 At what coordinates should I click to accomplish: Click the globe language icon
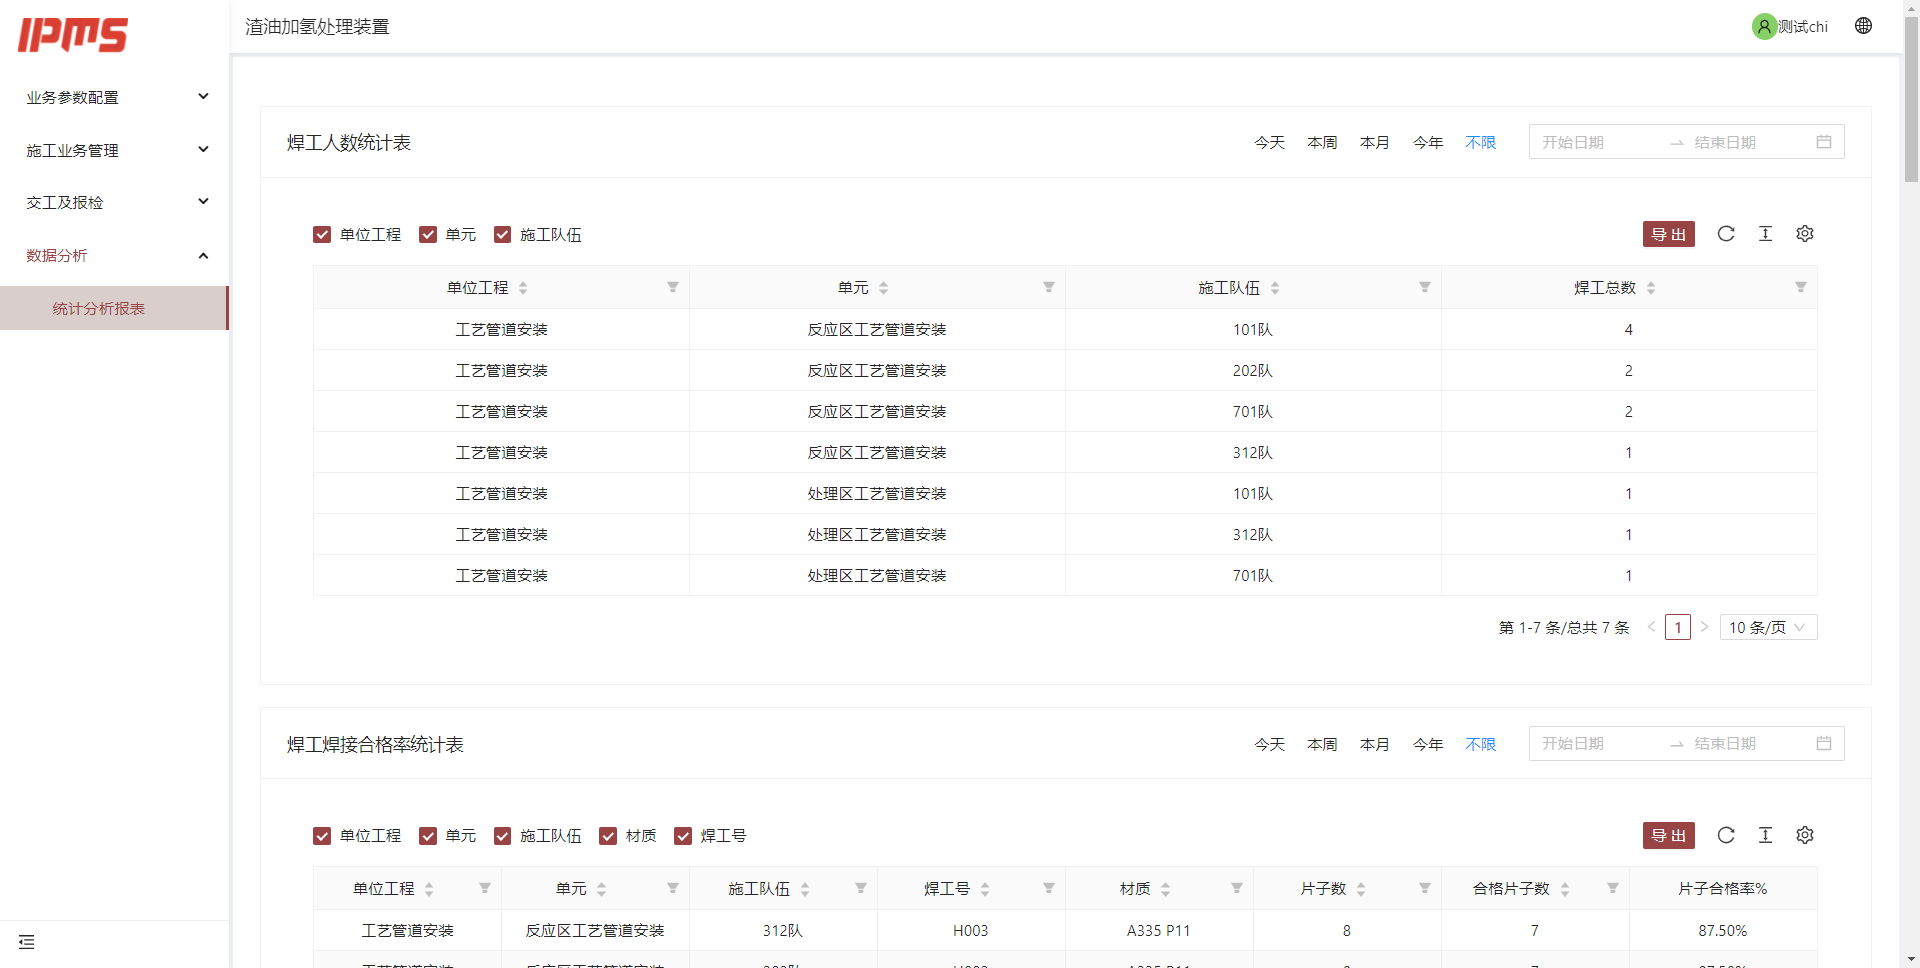tap(1863, 26)
